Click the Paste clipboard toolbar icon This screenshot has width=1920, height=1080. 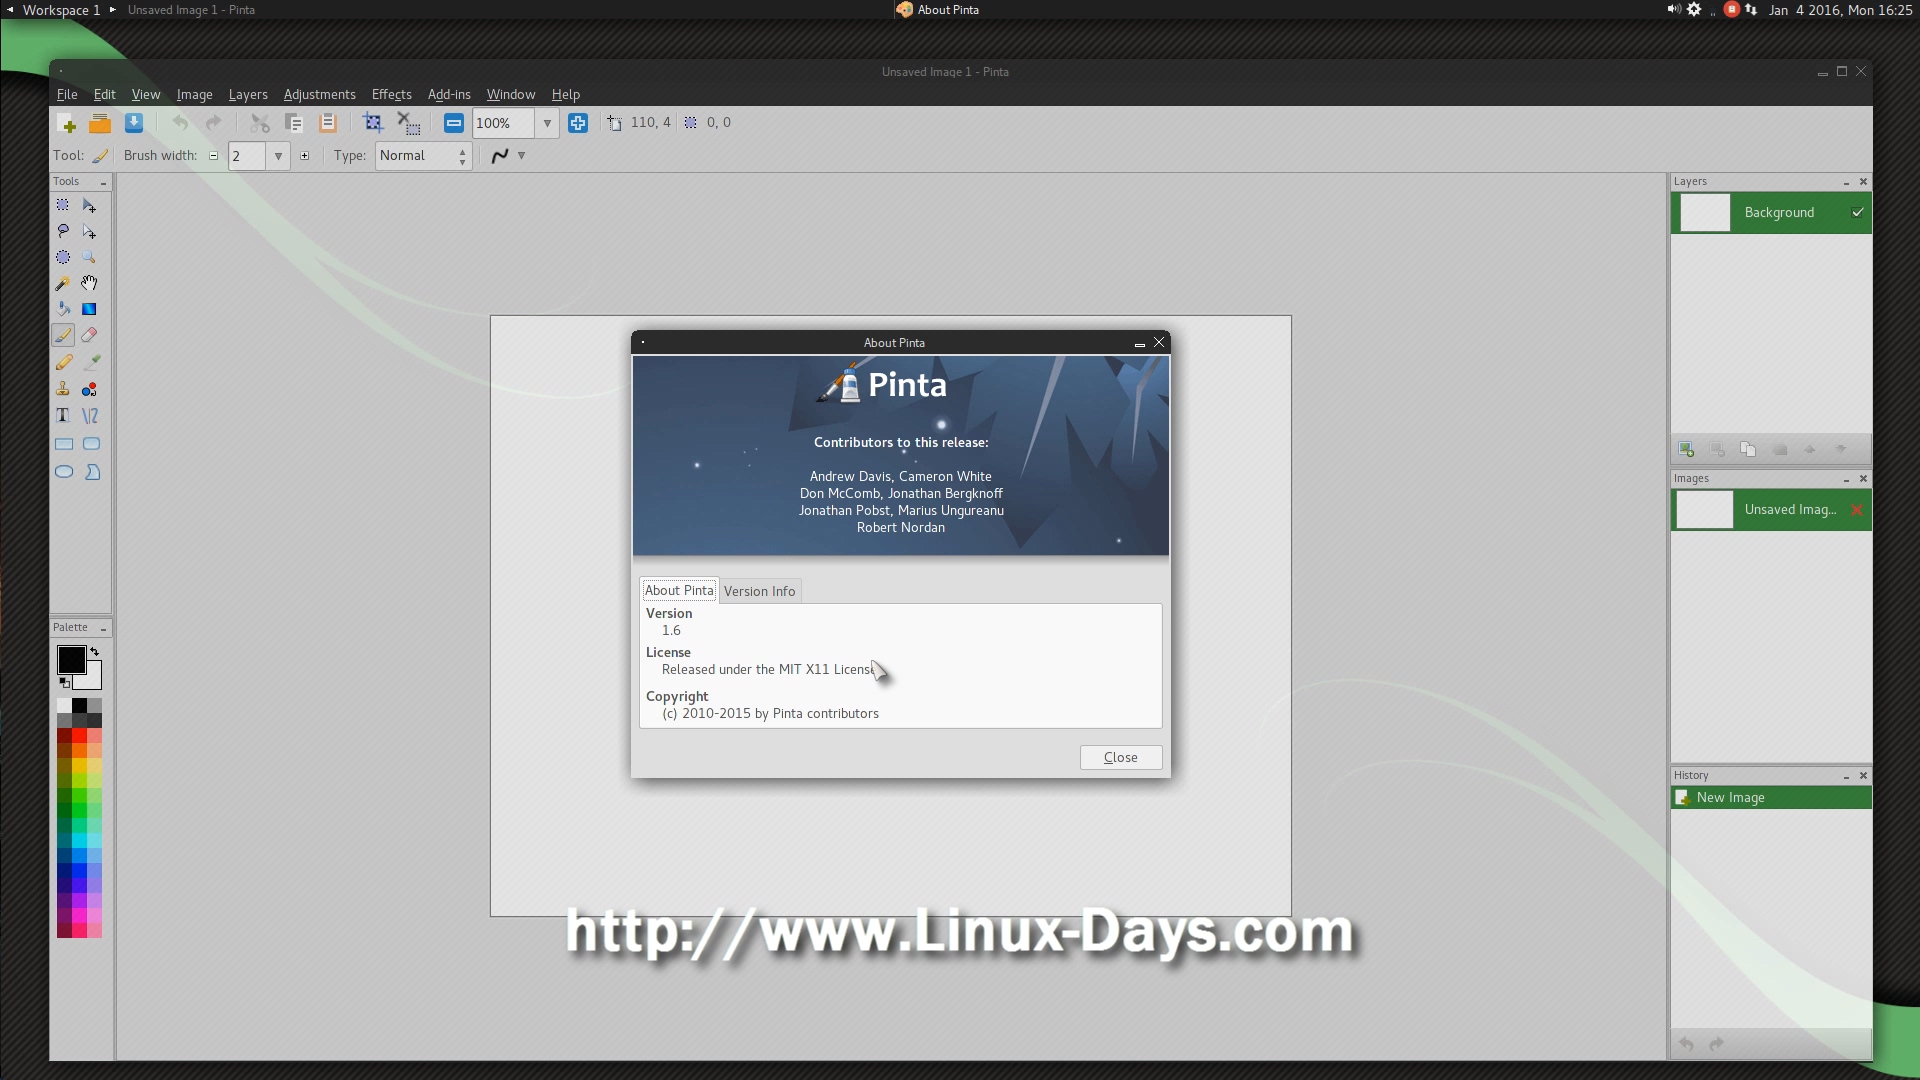[x=327, y=123]
